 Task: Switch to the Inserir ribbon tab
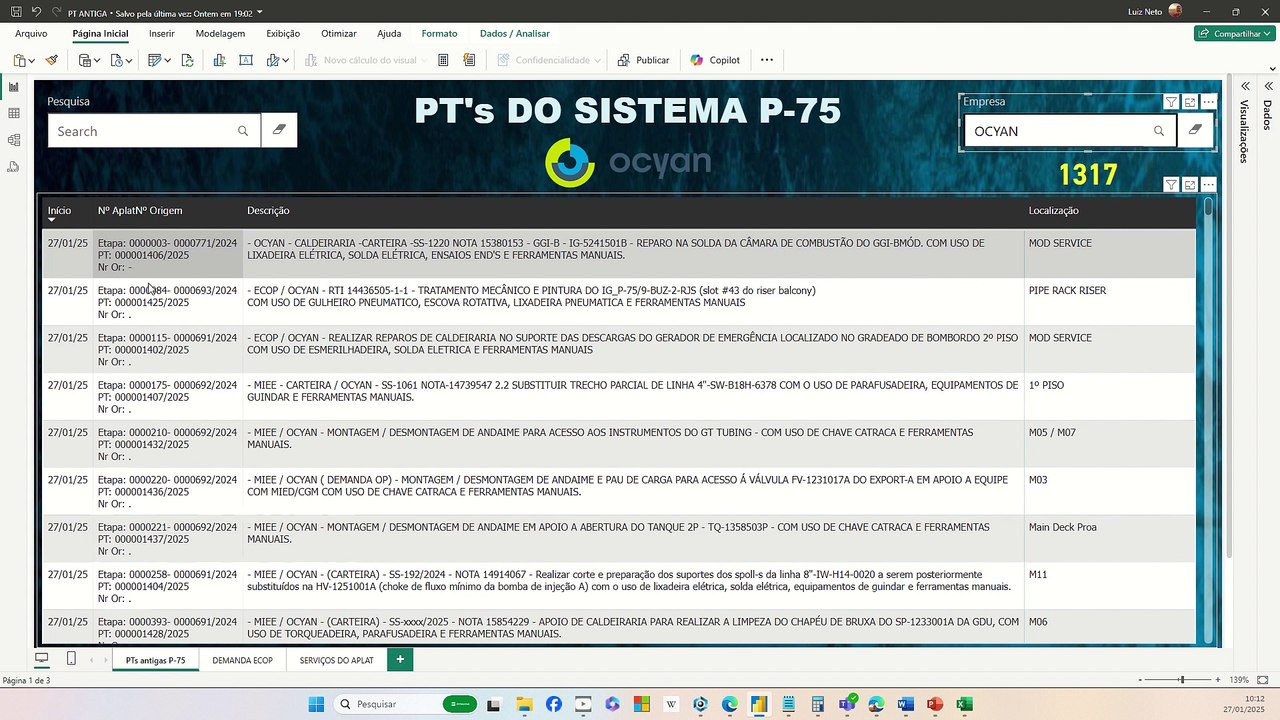click(x=162, y=33)
